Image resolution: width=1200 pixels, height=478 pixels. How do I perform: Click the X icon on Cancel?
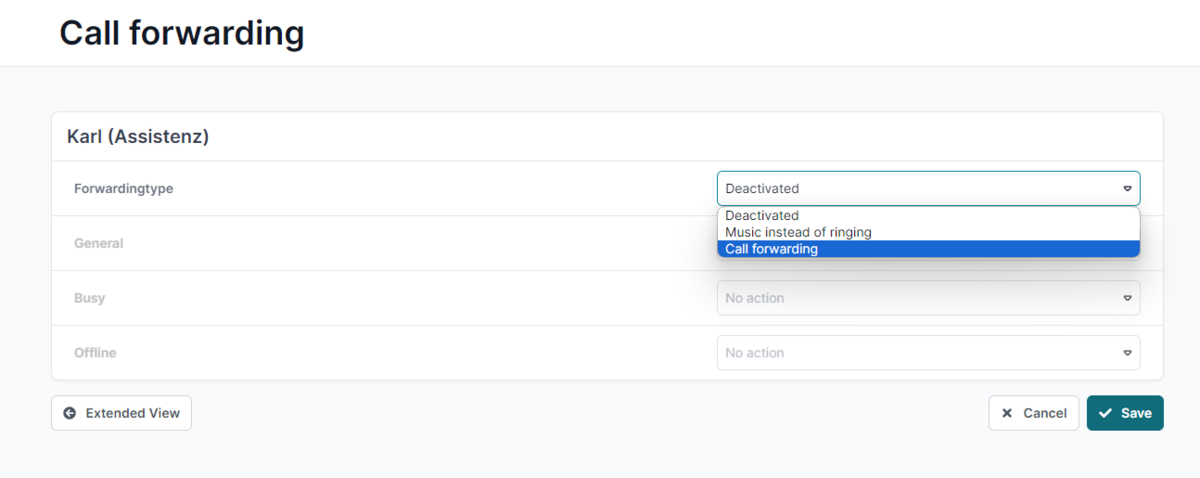click(1007, 413)
